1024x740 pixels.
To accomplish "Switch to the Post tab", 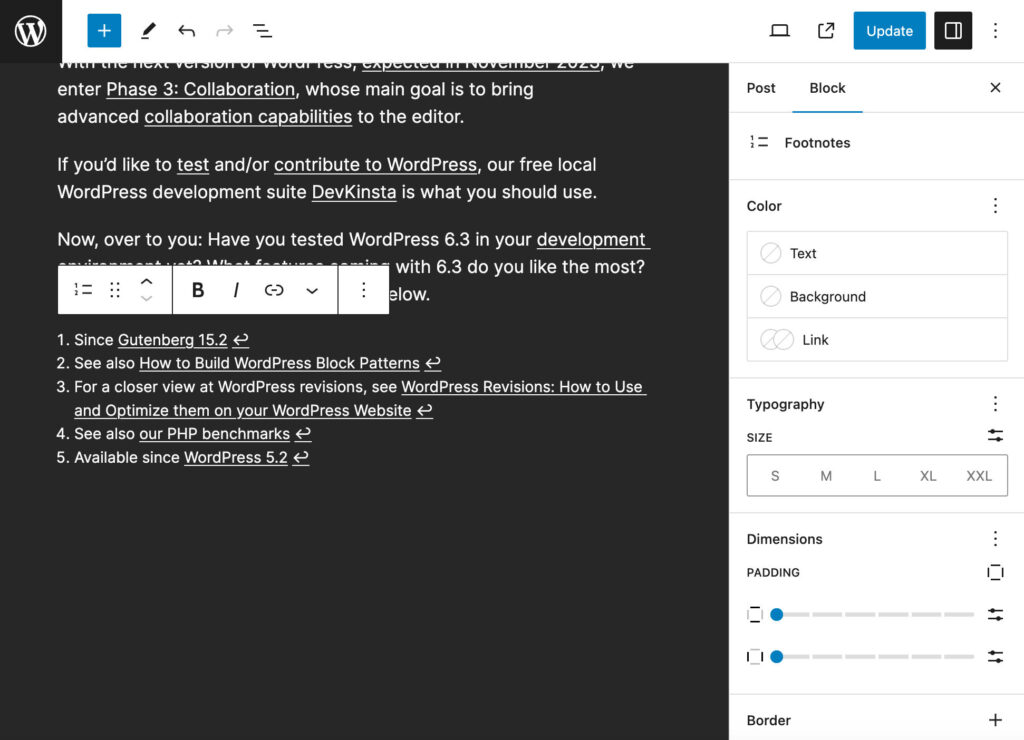I will click(x=760, y=88).
